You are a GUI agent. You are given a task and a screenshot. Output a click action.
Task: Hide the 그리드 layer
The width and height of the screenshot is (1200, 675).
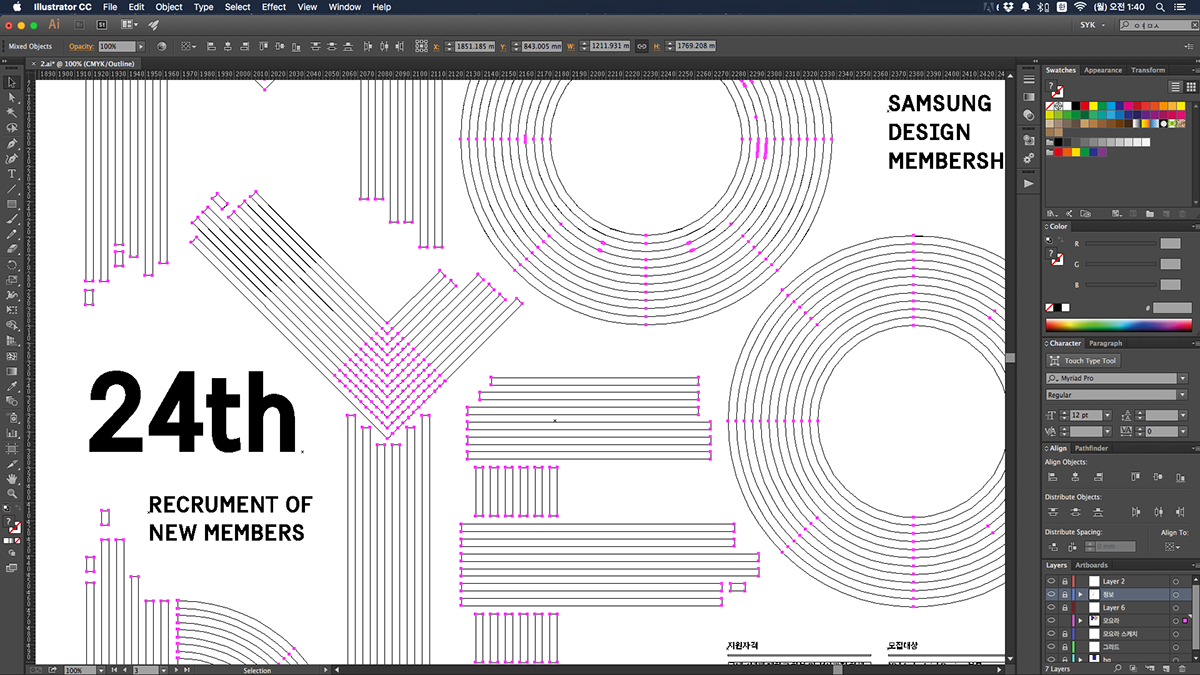[x=1051, y=646]
